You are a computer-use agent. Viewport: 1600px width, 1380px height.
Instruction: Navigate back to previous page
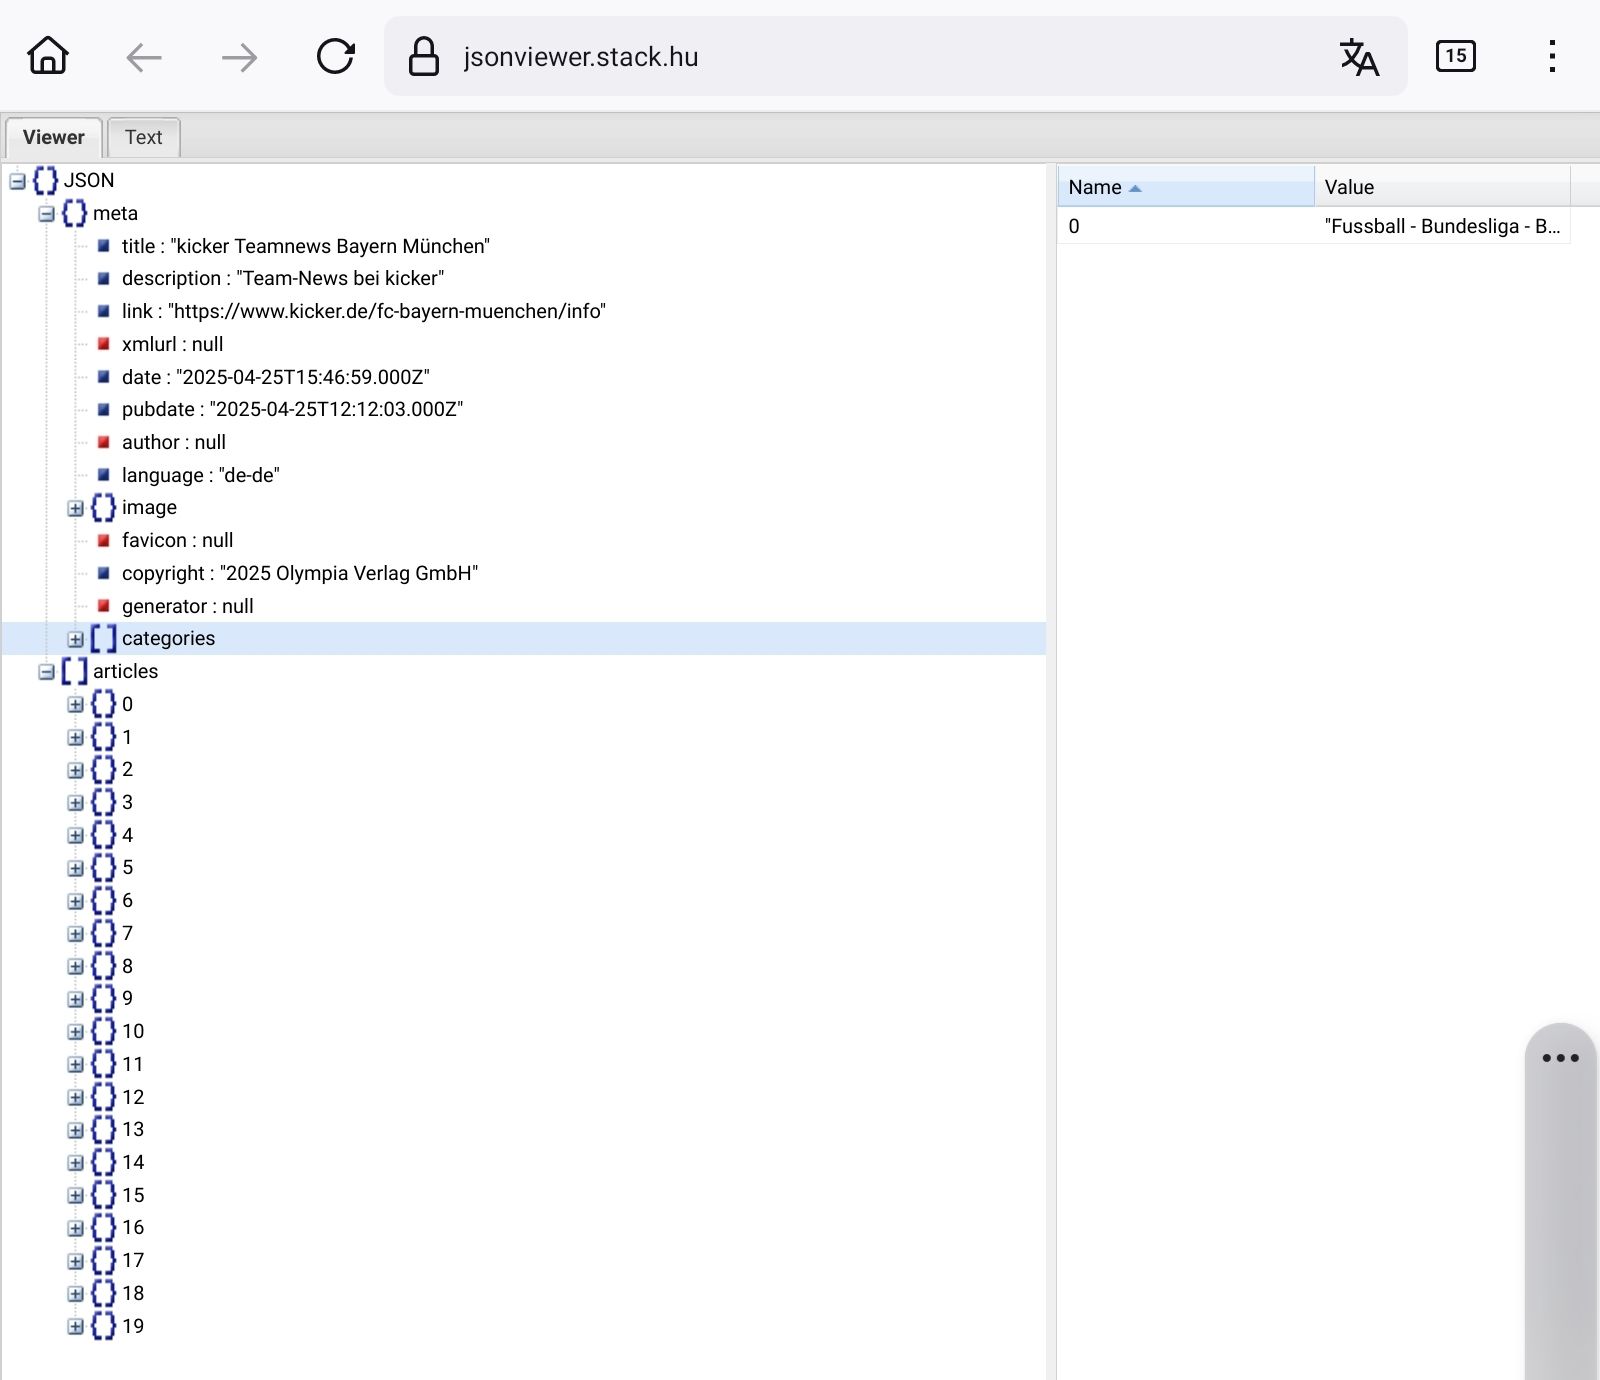[x=144, y=57]
